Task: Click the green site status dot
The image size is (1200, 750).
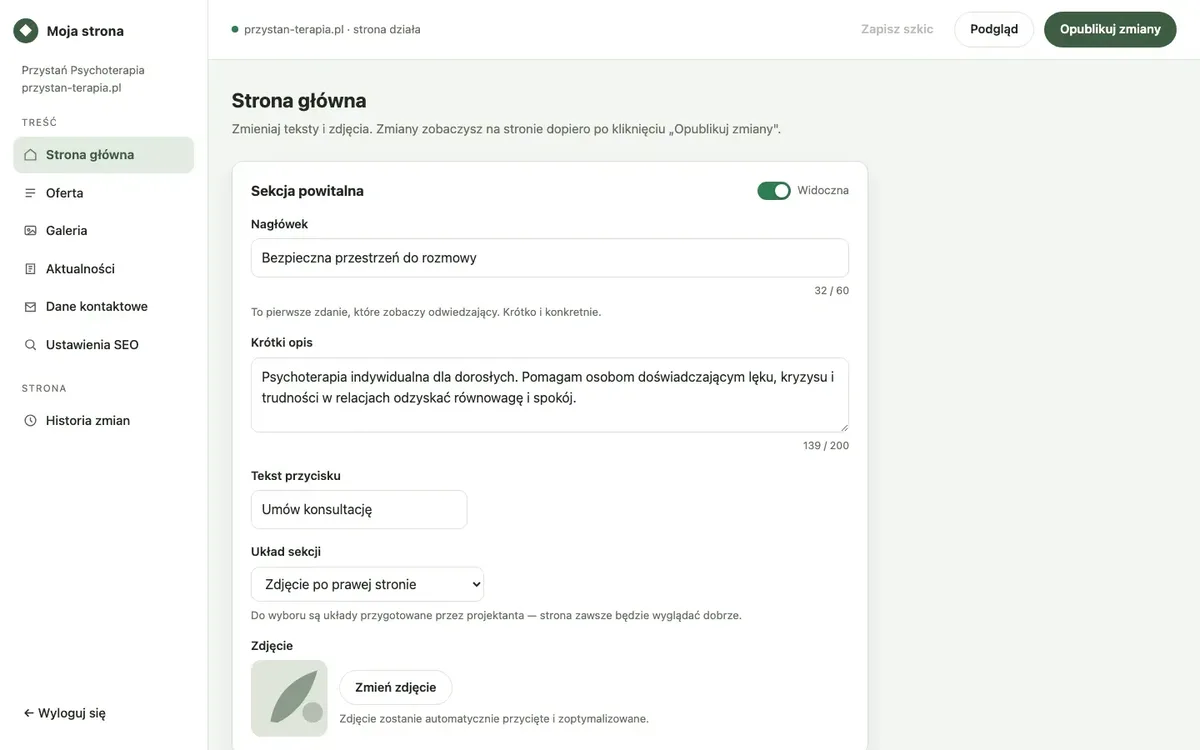Action: tap(235, 29)
